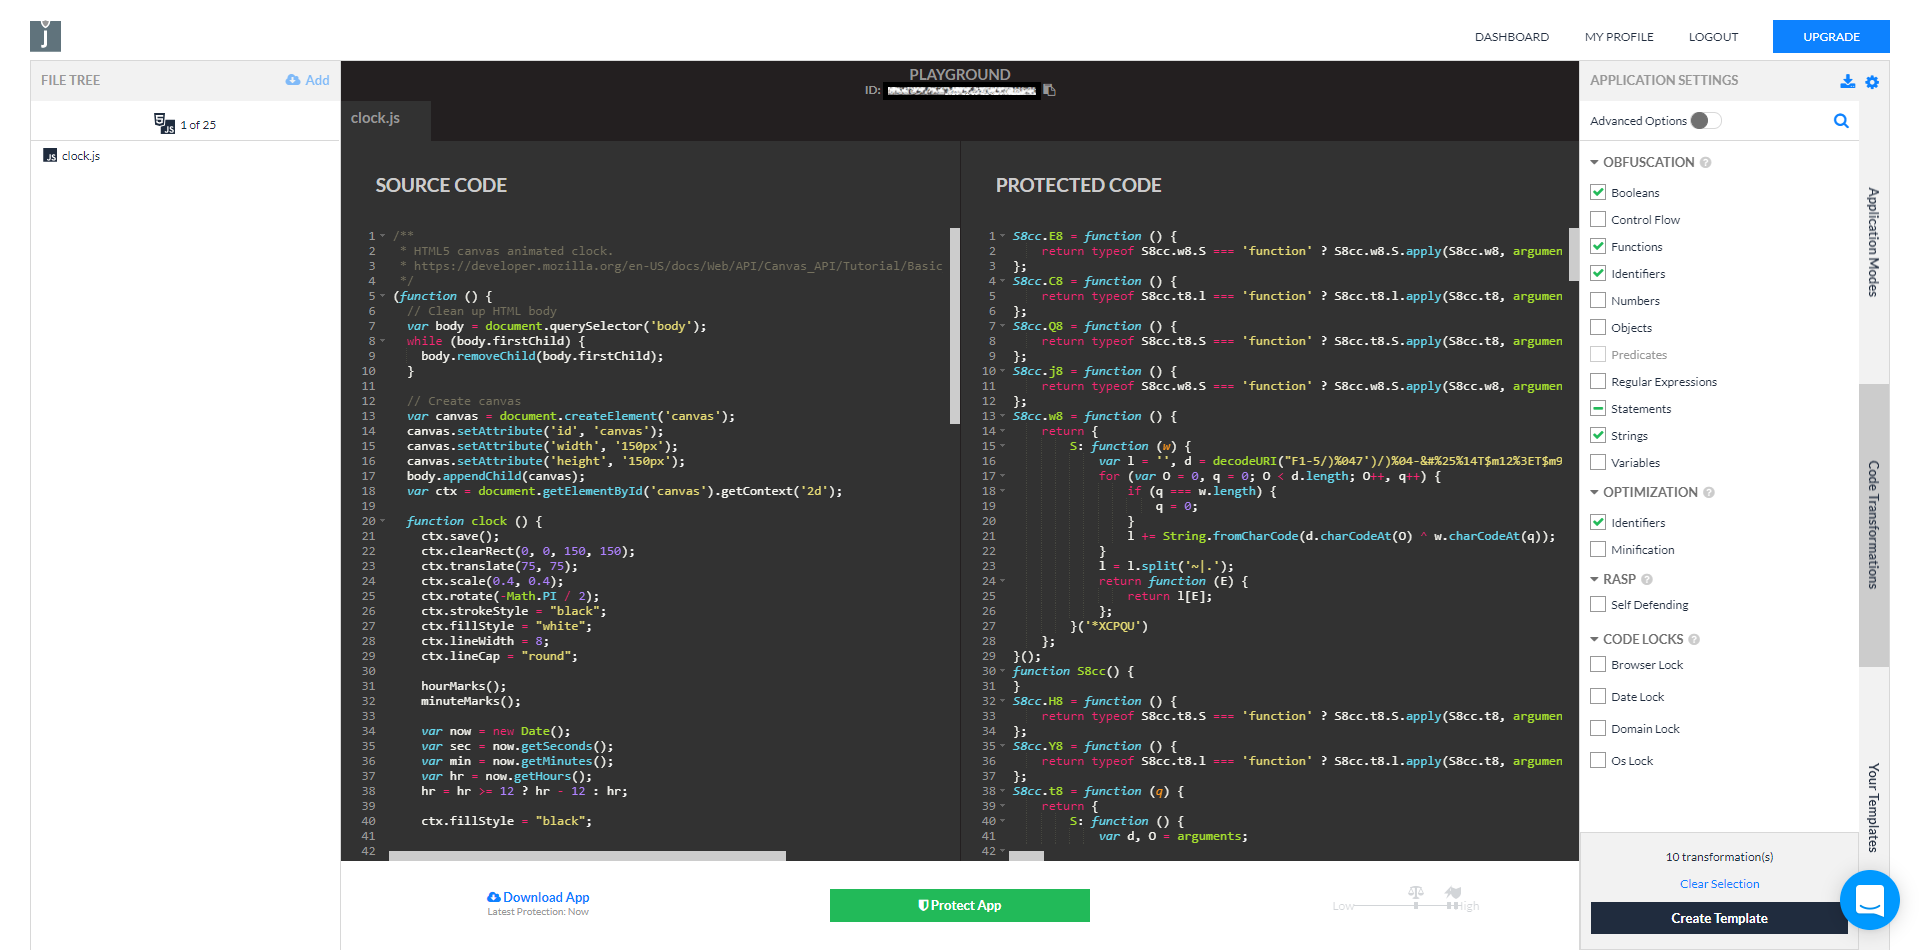Viewport: 1920px width, 950px height.
Task: Open the Code Locks help question mark
Action: pos(1694,639)
